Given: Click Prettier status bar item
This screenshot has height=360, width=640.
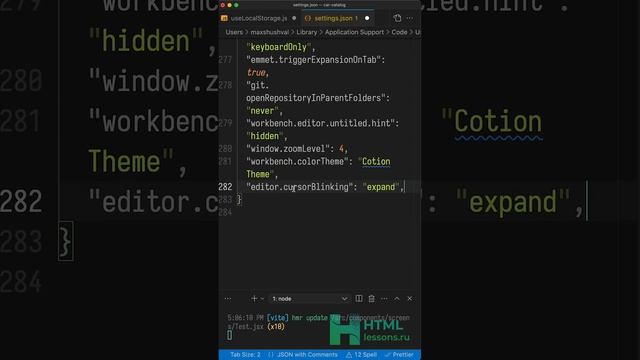Looking at the screenshot, I should point(399,355).
